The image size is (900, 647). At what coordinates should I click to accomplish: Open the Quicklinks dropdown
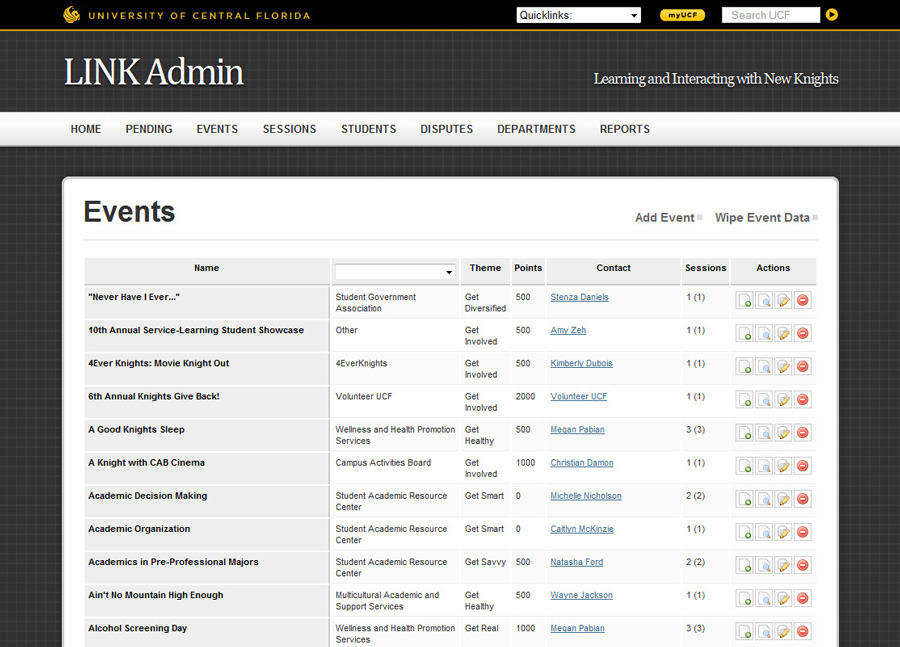[x=578, y=15]
